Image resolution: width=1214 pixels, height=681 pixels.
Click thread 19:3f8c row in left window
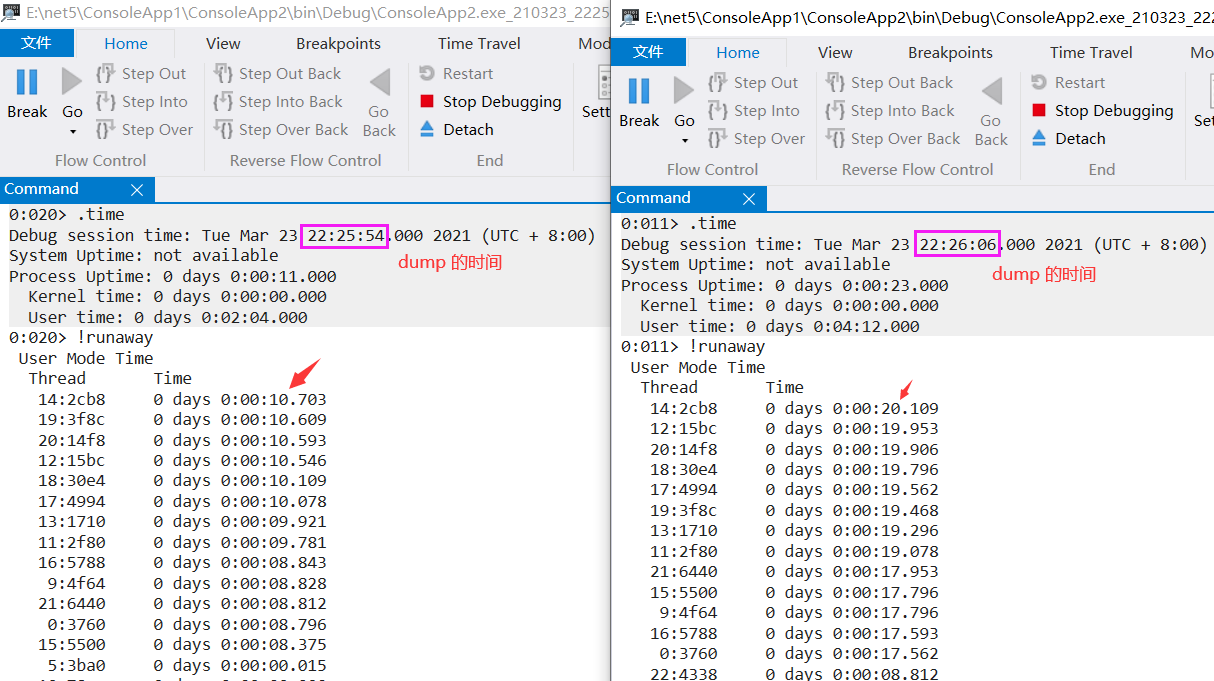182,420
